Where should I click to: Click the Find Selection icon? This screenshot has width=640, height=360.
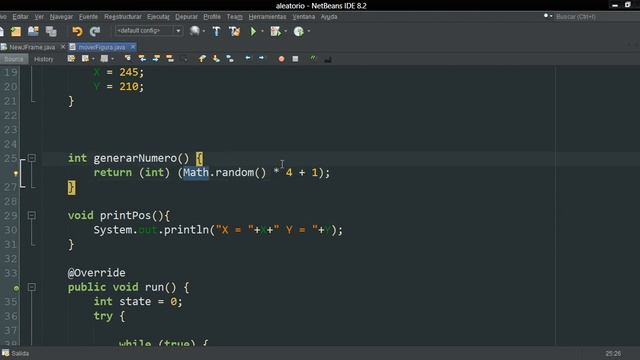[x=128, y=59]
